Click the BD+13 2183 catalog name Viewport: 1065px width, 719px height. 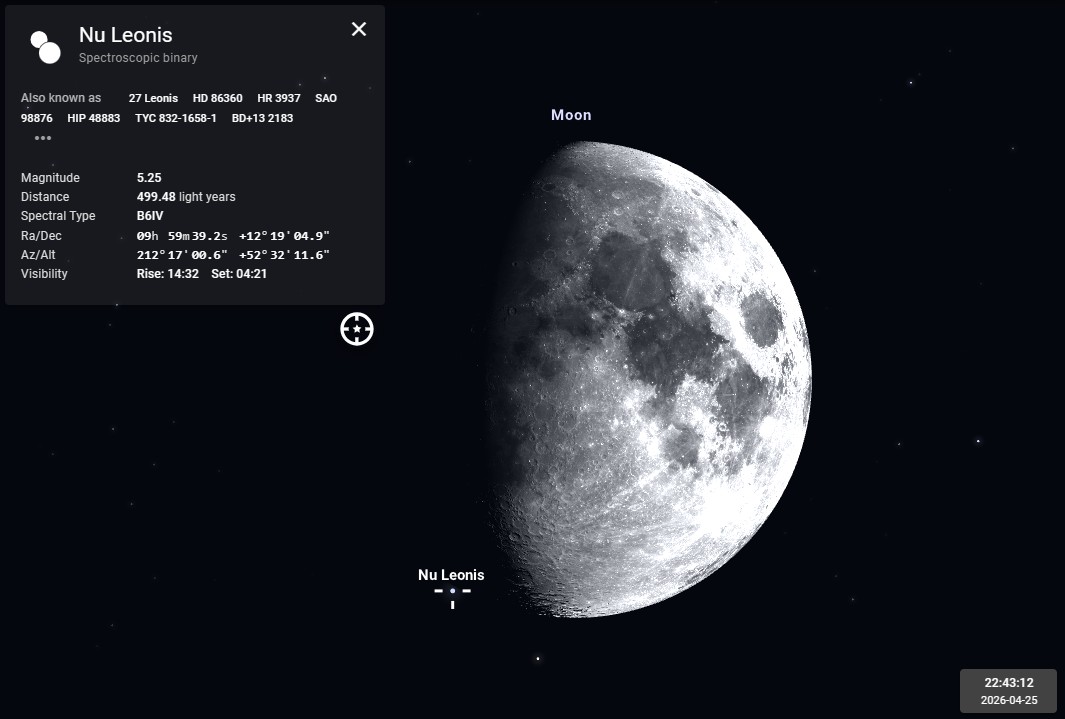[x=262, y=118]
